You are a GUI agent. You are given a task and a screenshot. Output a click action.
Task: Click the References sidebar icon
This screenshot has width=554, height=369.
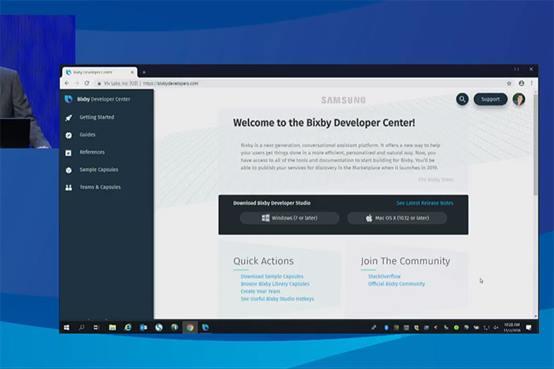pos(69,153)
